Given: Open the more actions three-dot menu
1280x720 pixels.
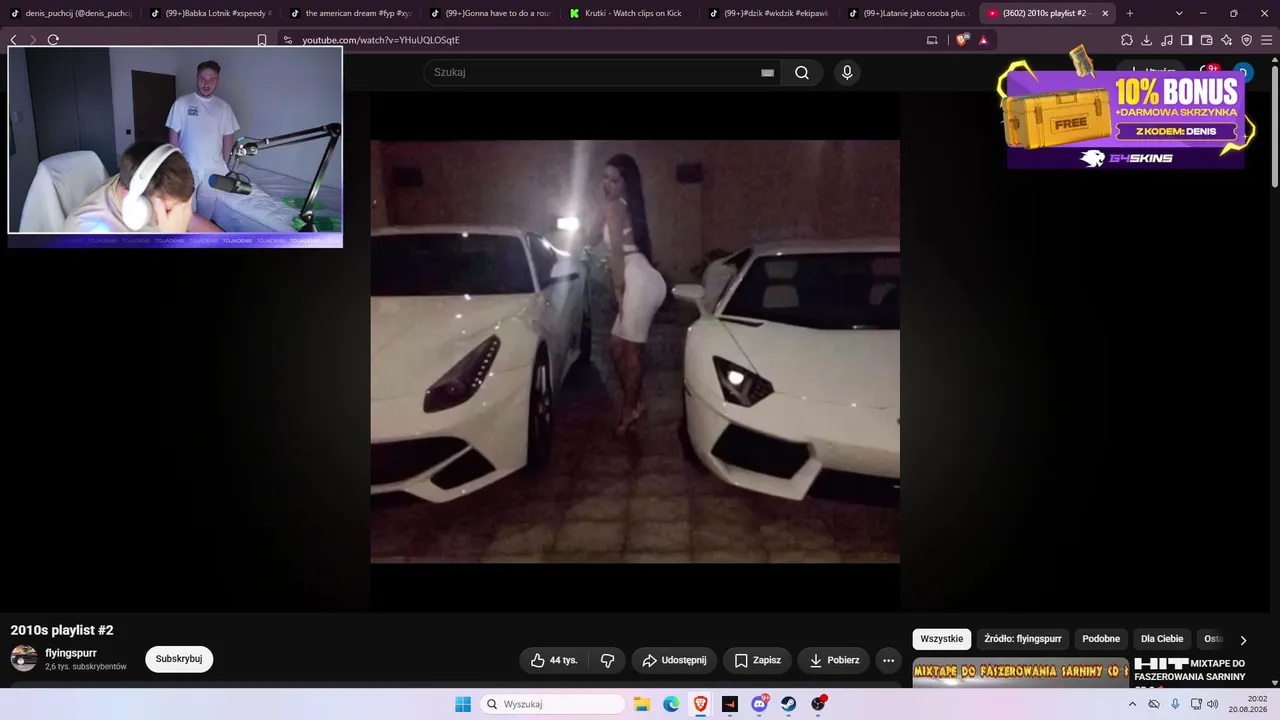Looking at the screenshot, I should [x=888, y=660].
